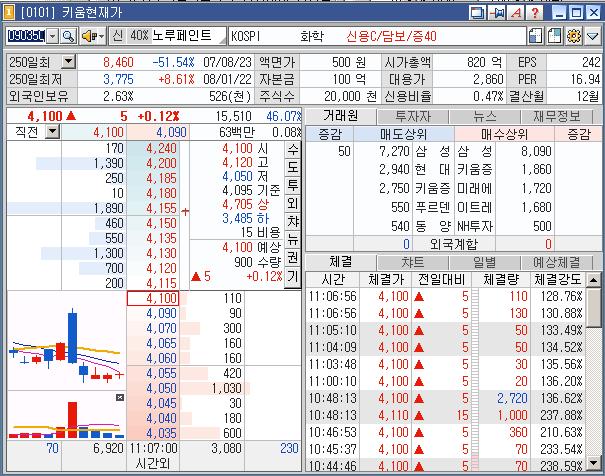Expand the toolbar menu down-arrow at right

[592, 36]
